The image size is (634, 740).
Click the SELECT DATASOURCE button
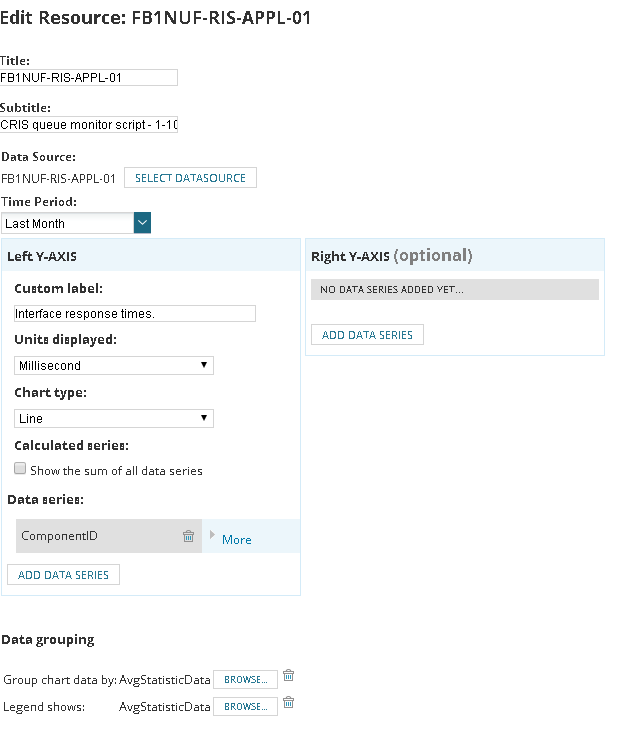coord(190,178)
